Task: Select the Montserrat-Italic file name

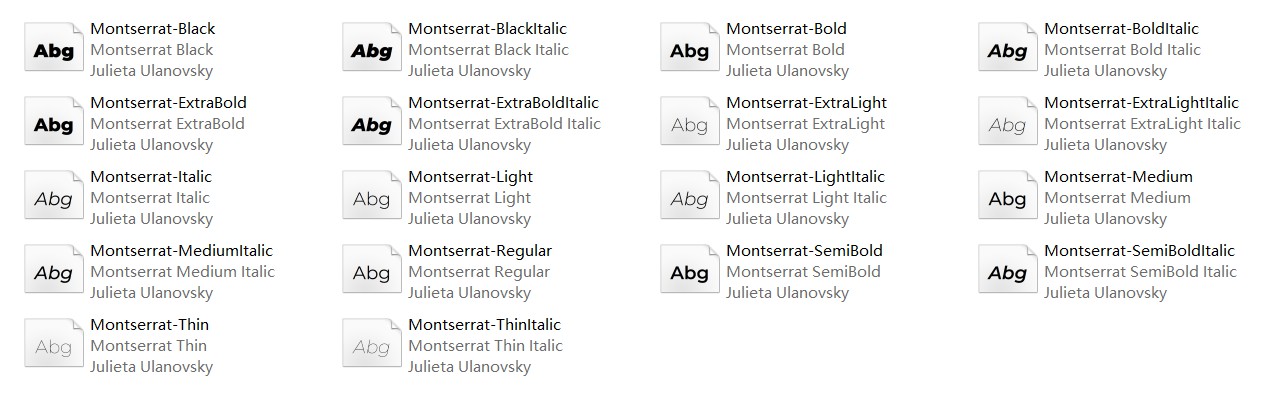Action: click(151, 177)
